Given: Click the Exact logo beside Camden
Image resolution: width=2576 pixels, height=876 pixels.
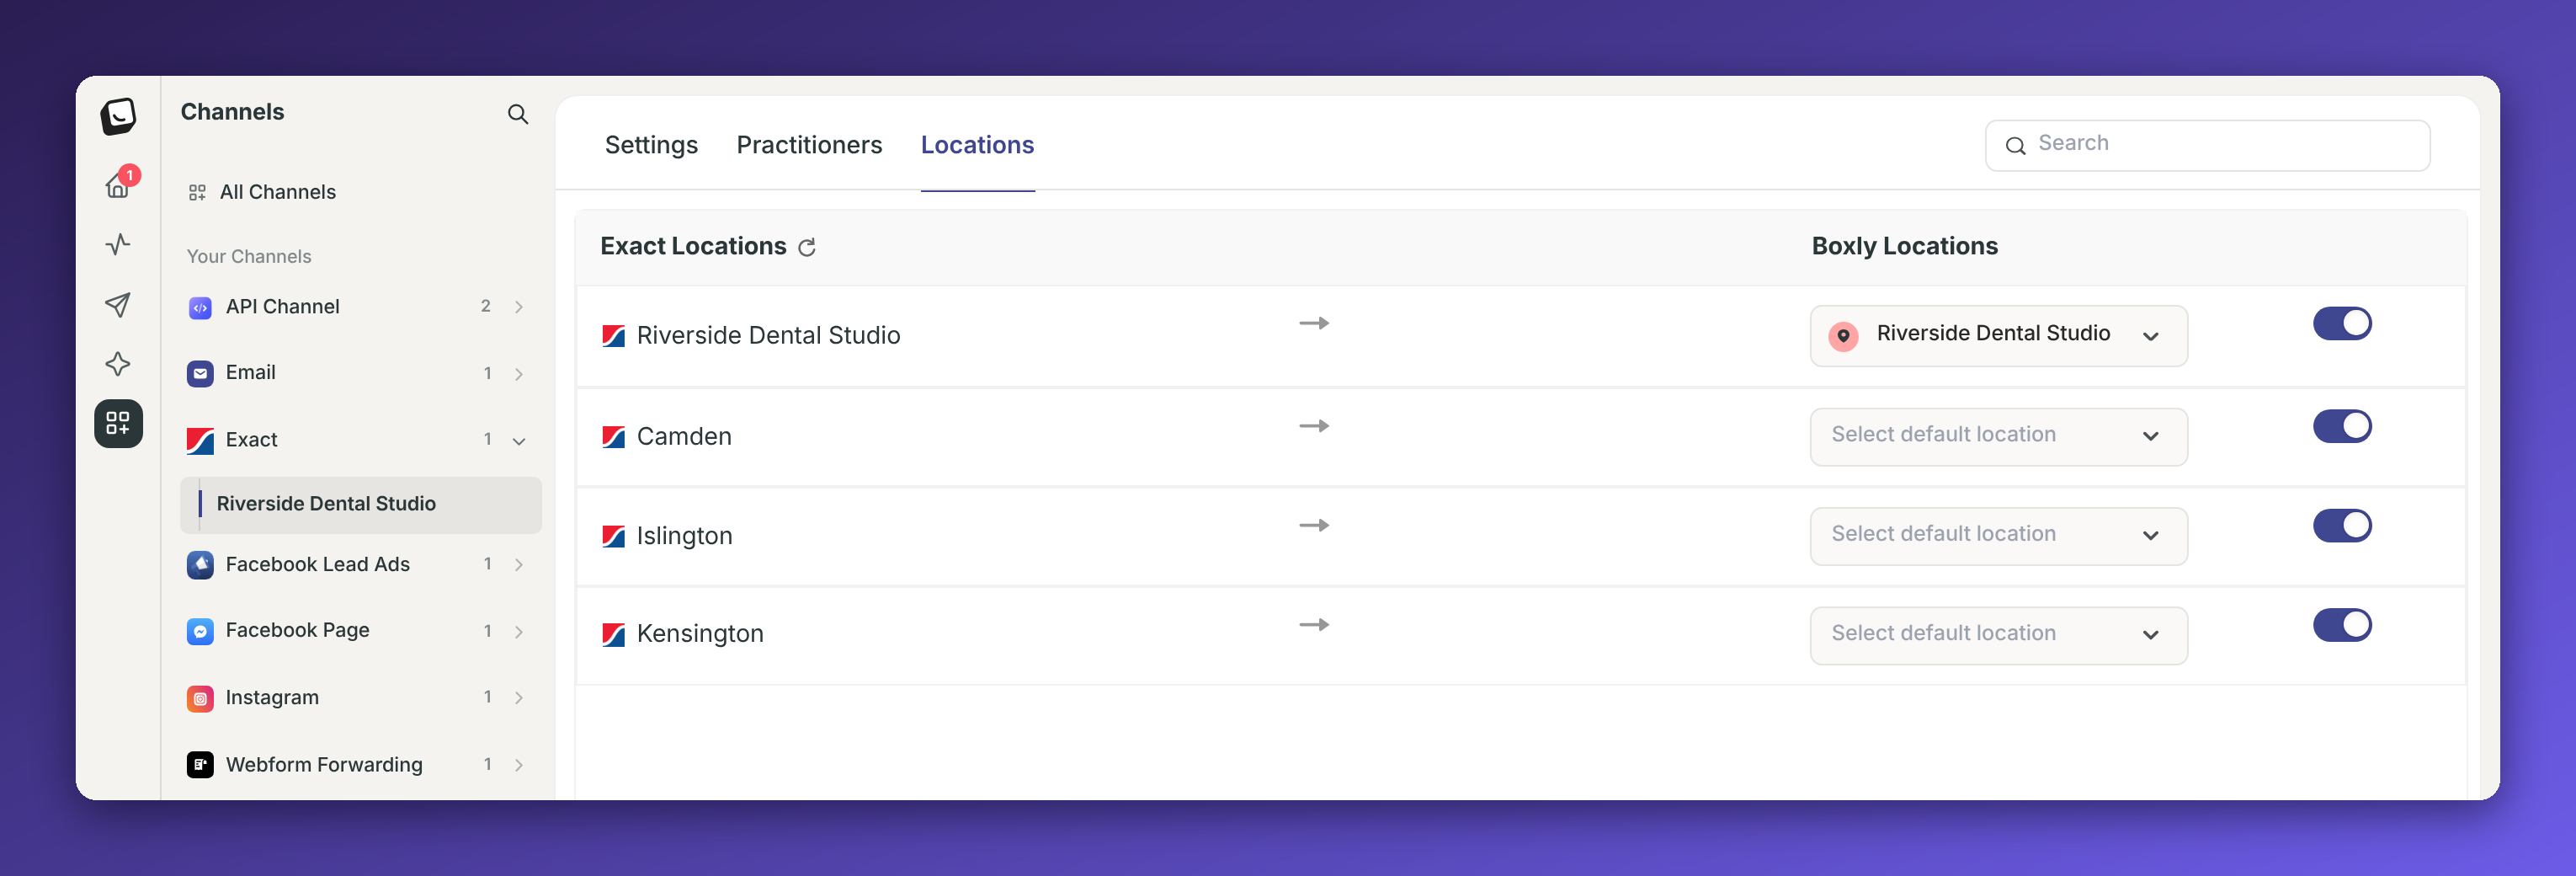Looking at the screenshot, I should 613,437.
